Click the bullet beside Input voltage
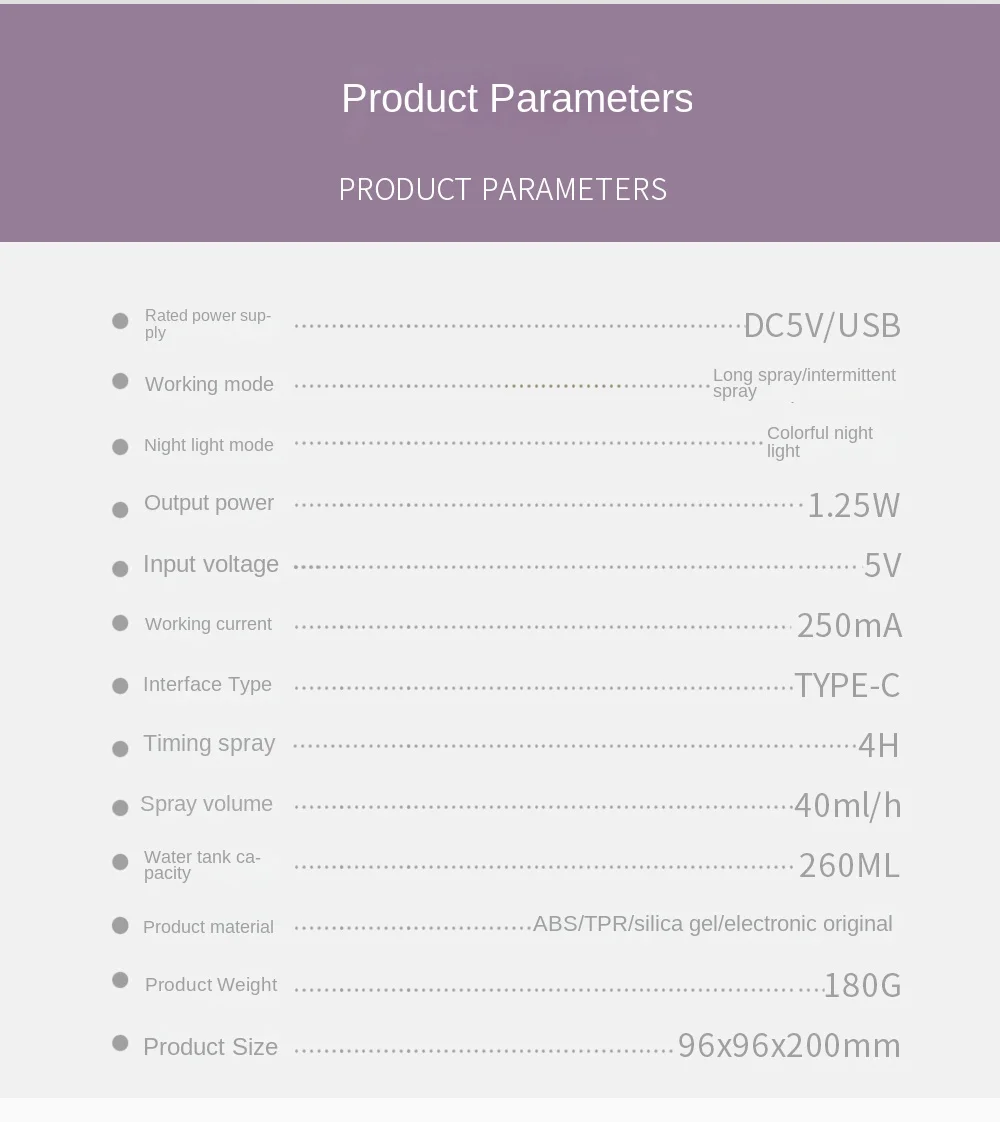This screenshot has width=1000, height=1122. (x=120, y=569)
